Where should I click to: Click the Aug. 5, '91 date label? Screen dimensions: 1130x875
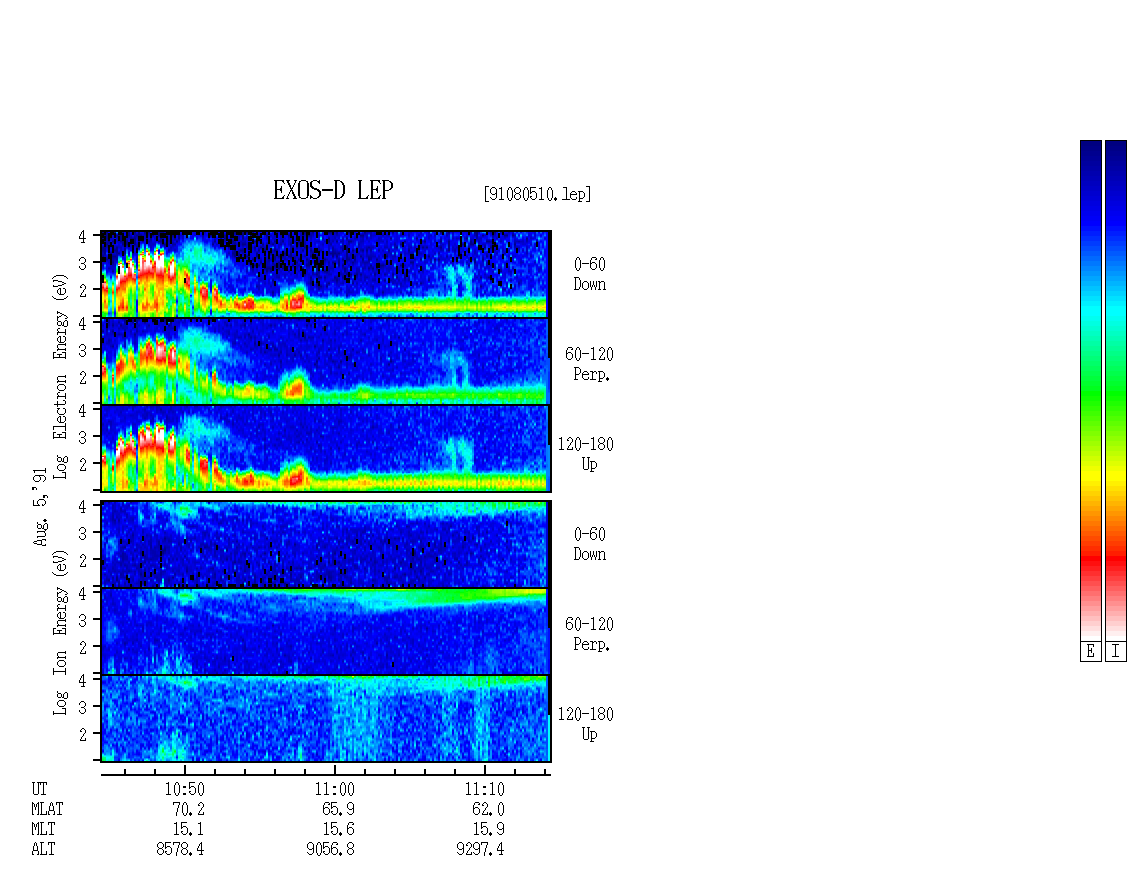point(40,507)
